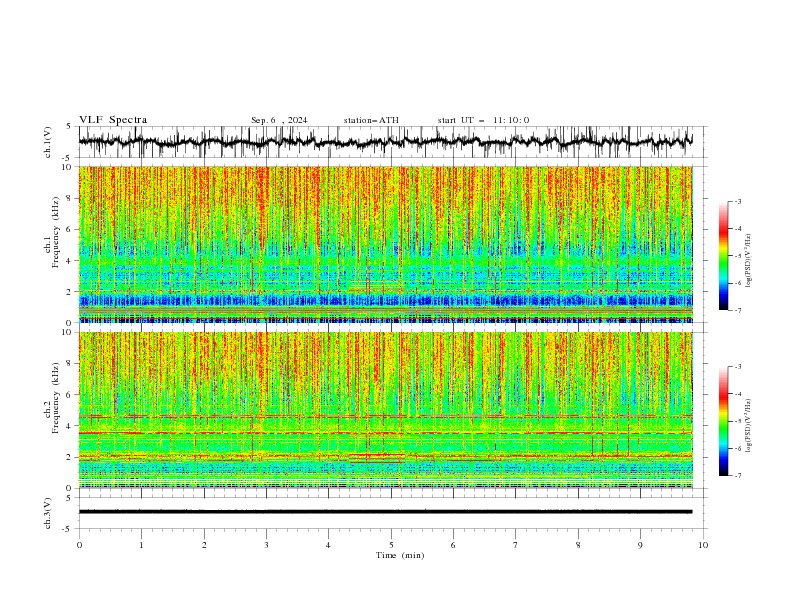Click the "-7" label on lower color bar

click(x=737, y=475)
